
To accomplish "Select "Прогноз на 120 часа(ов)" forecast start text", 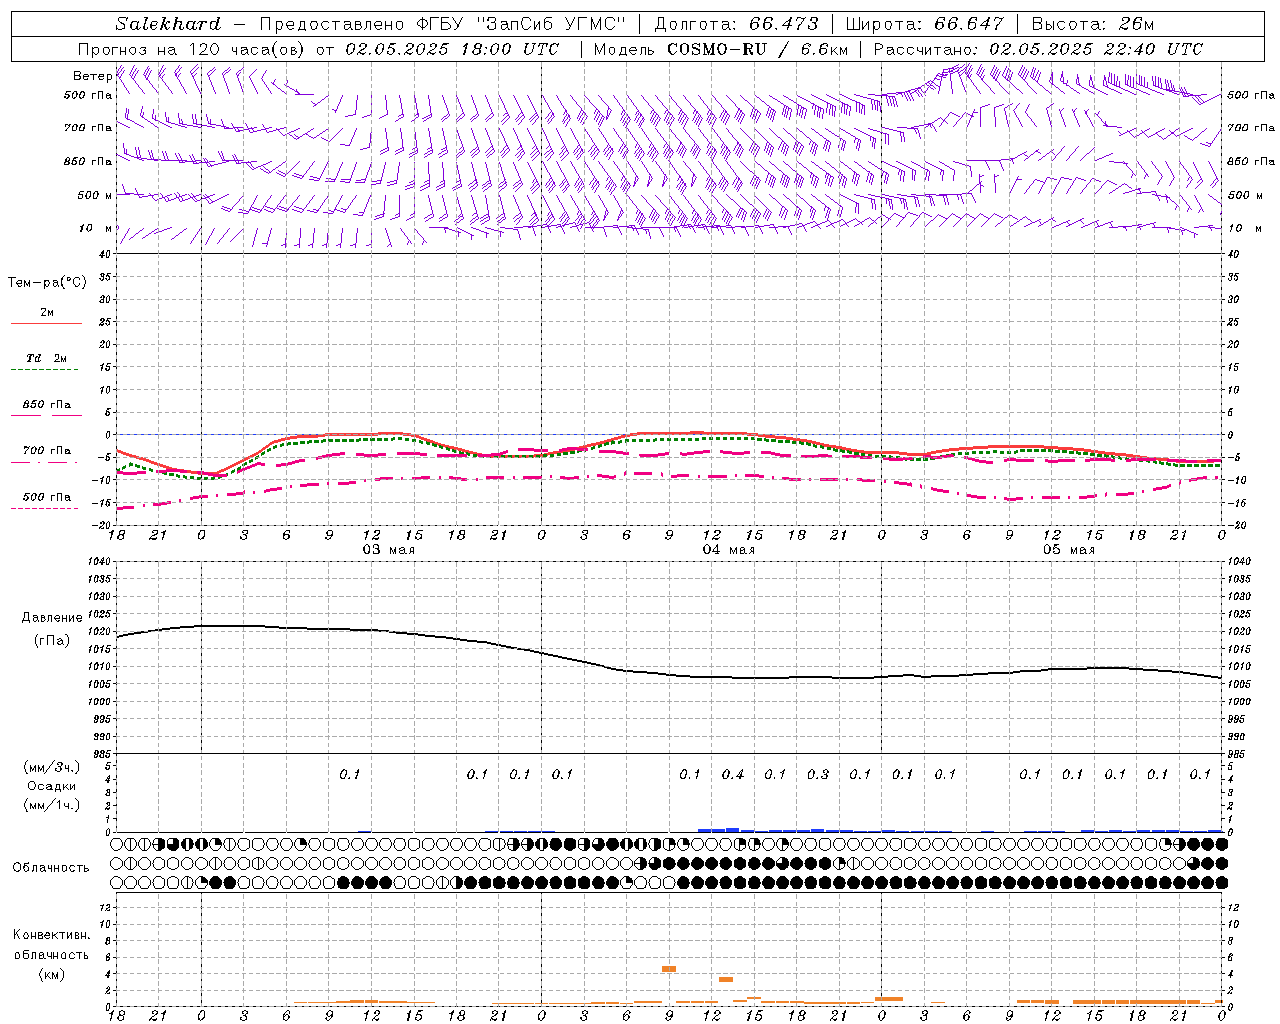I will click(x=192, y=49).
